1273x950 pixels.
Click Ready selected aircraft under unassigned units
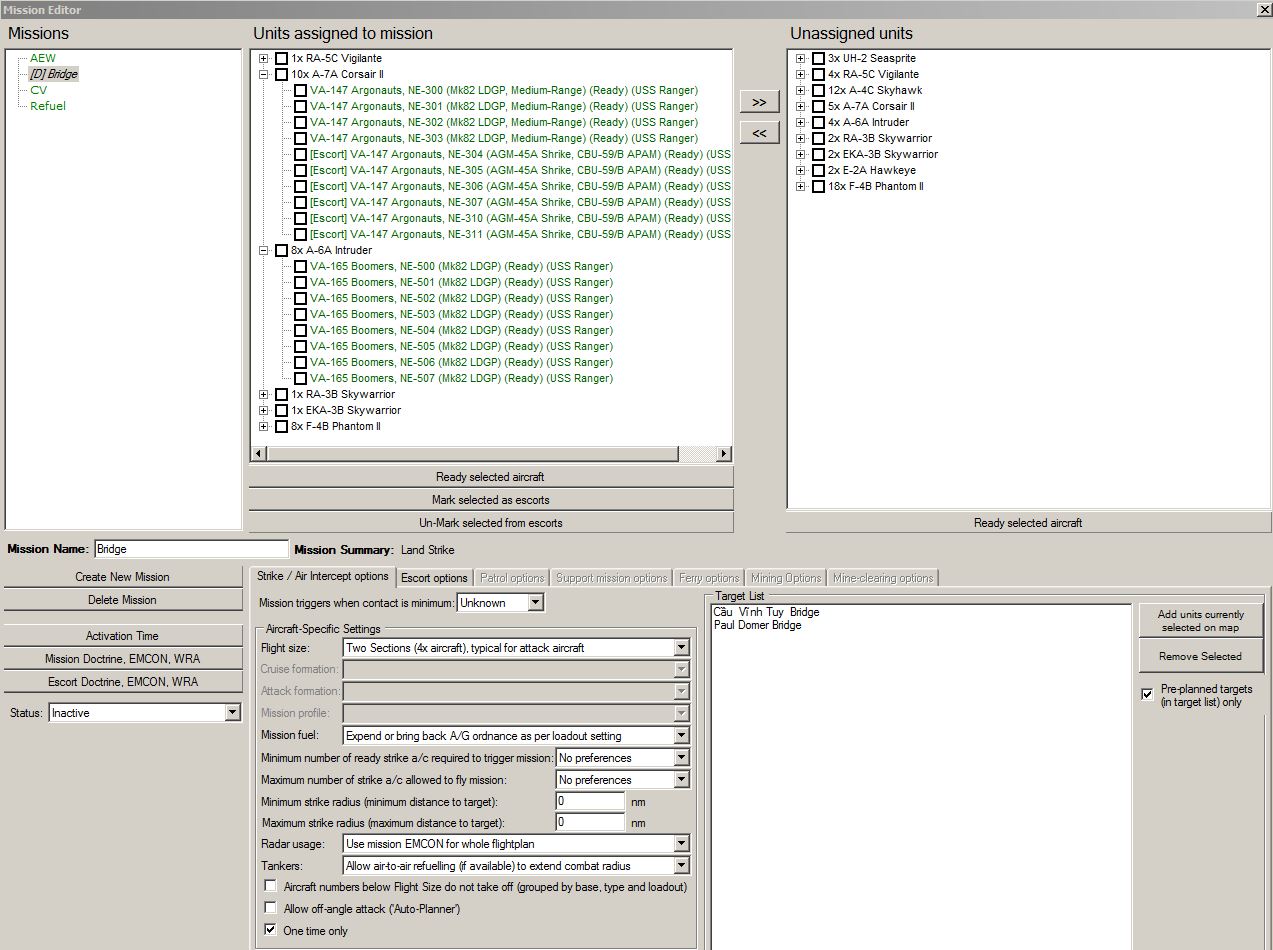pyautogui.click(x=1028, y=523)
